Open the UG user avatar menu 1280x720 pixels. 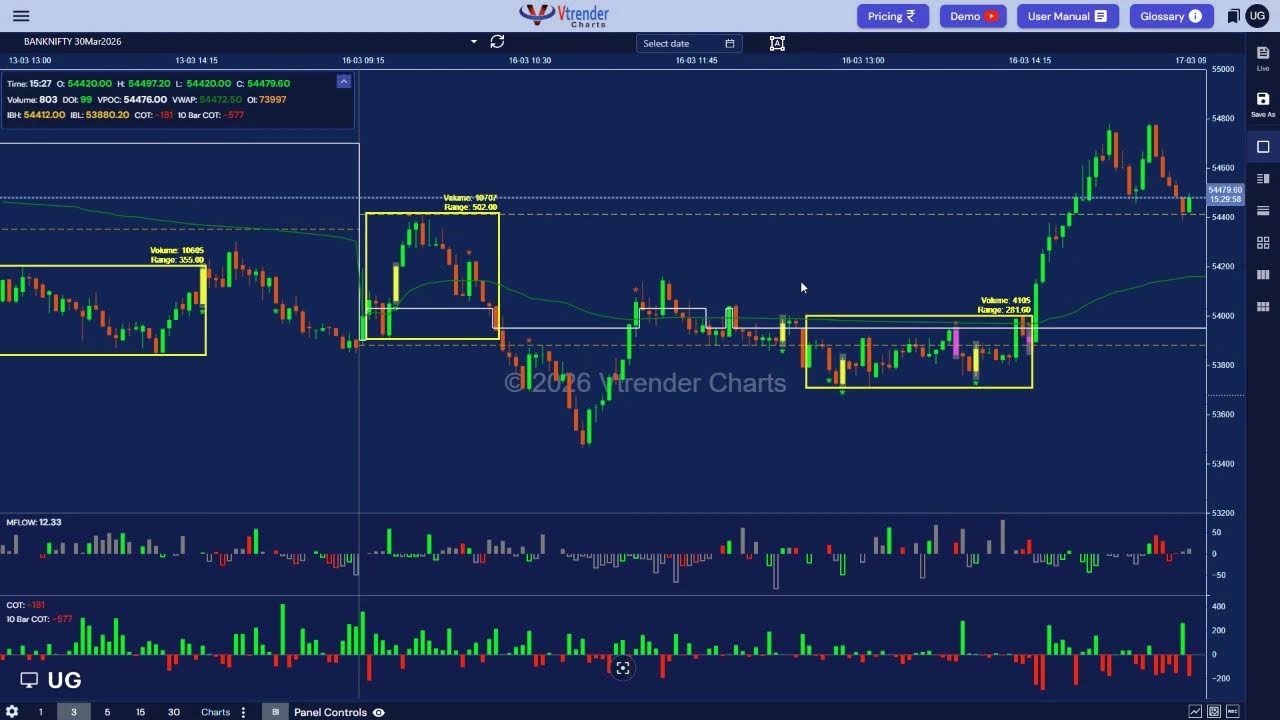coord(1257,16)
